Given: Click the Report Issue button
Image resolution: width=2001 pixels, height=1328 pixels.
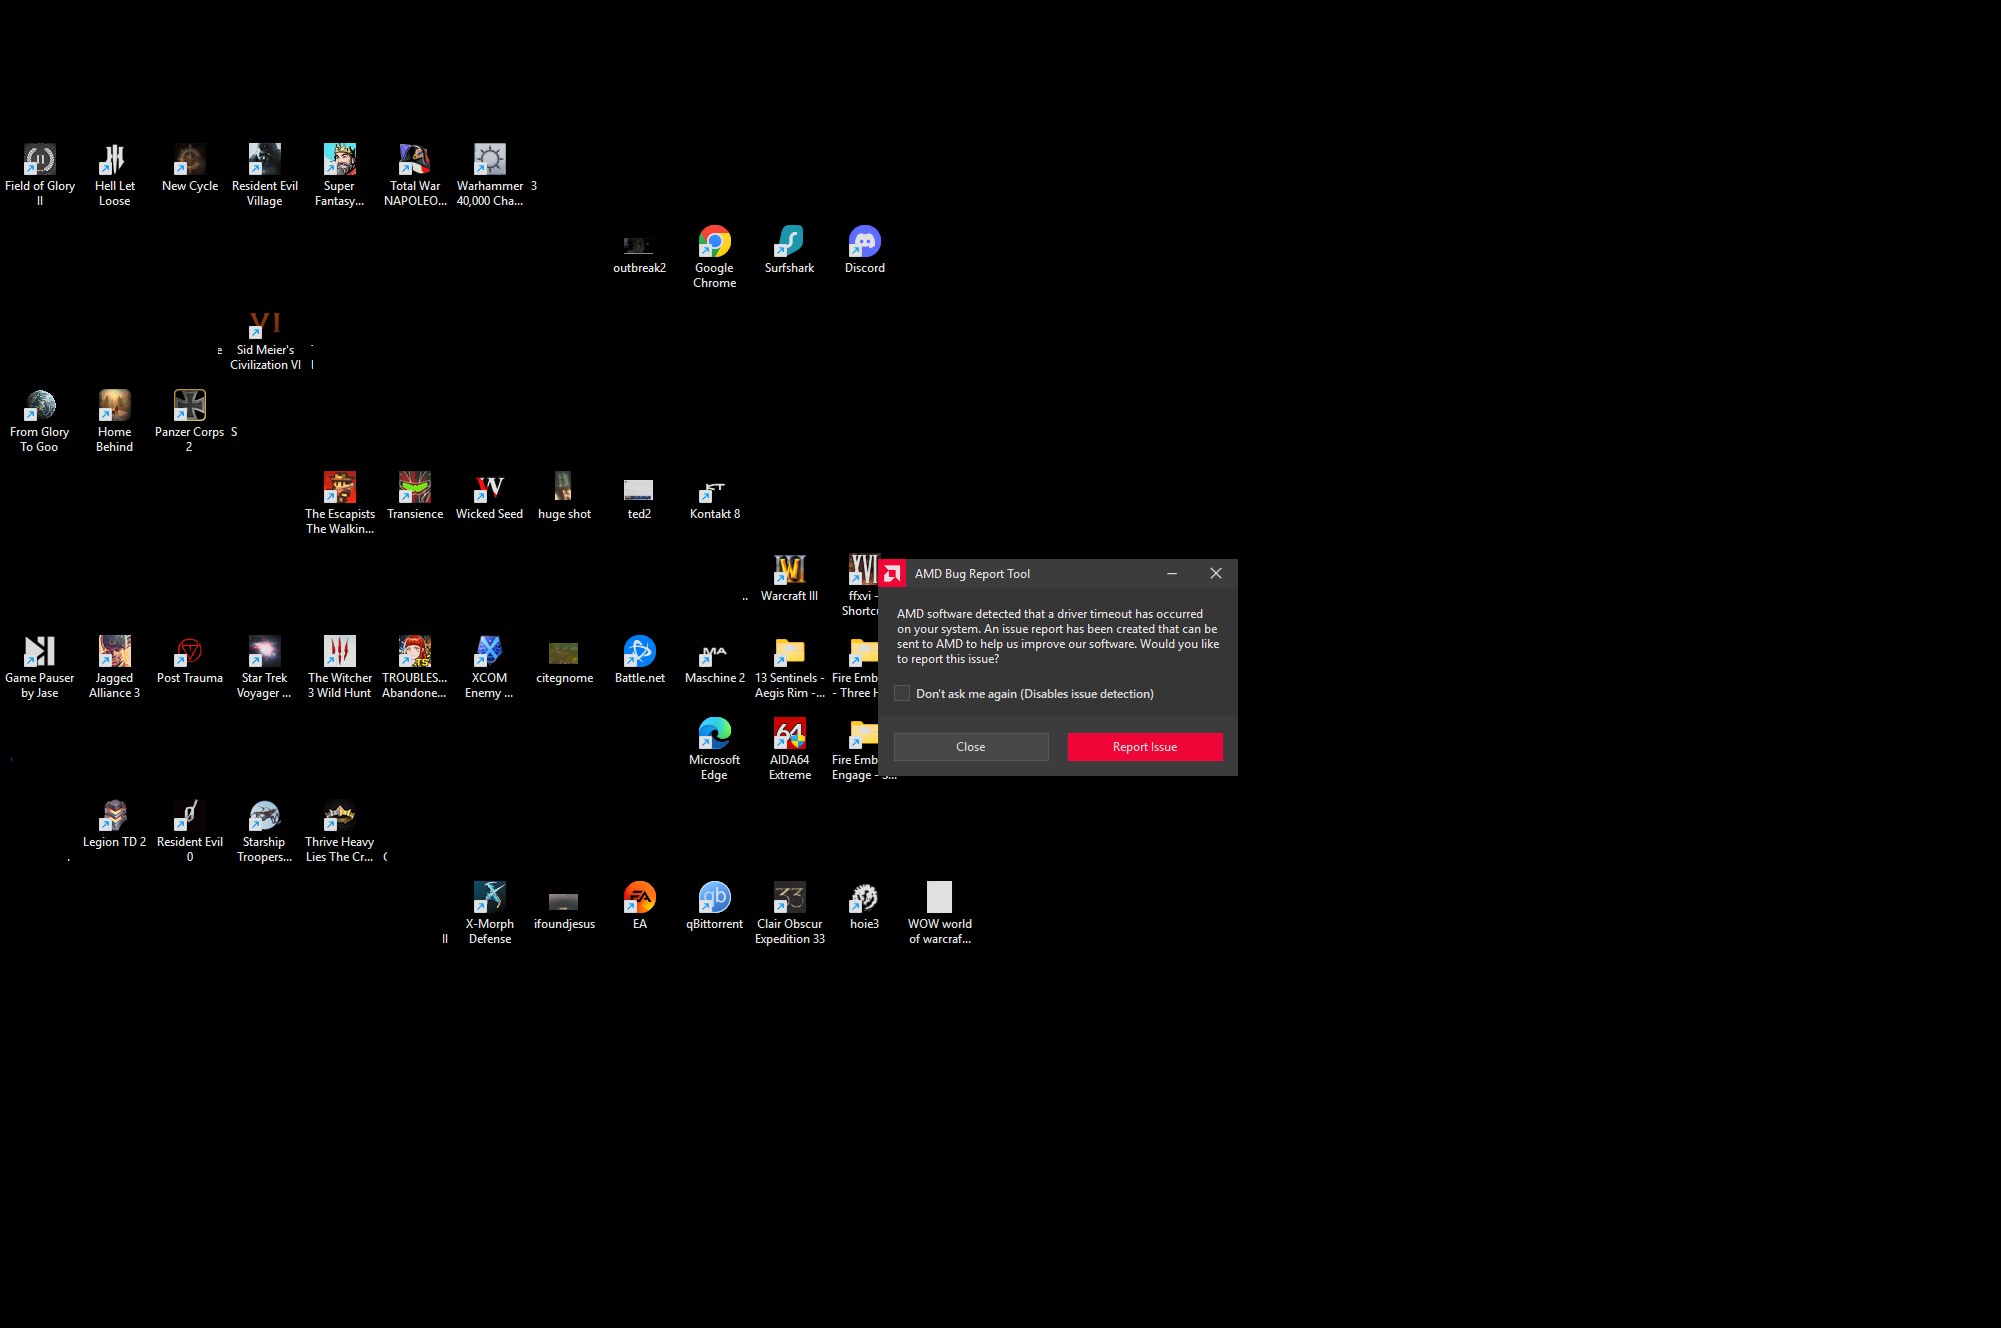Looking at the screenshot, I should [x=1144, y=747].
